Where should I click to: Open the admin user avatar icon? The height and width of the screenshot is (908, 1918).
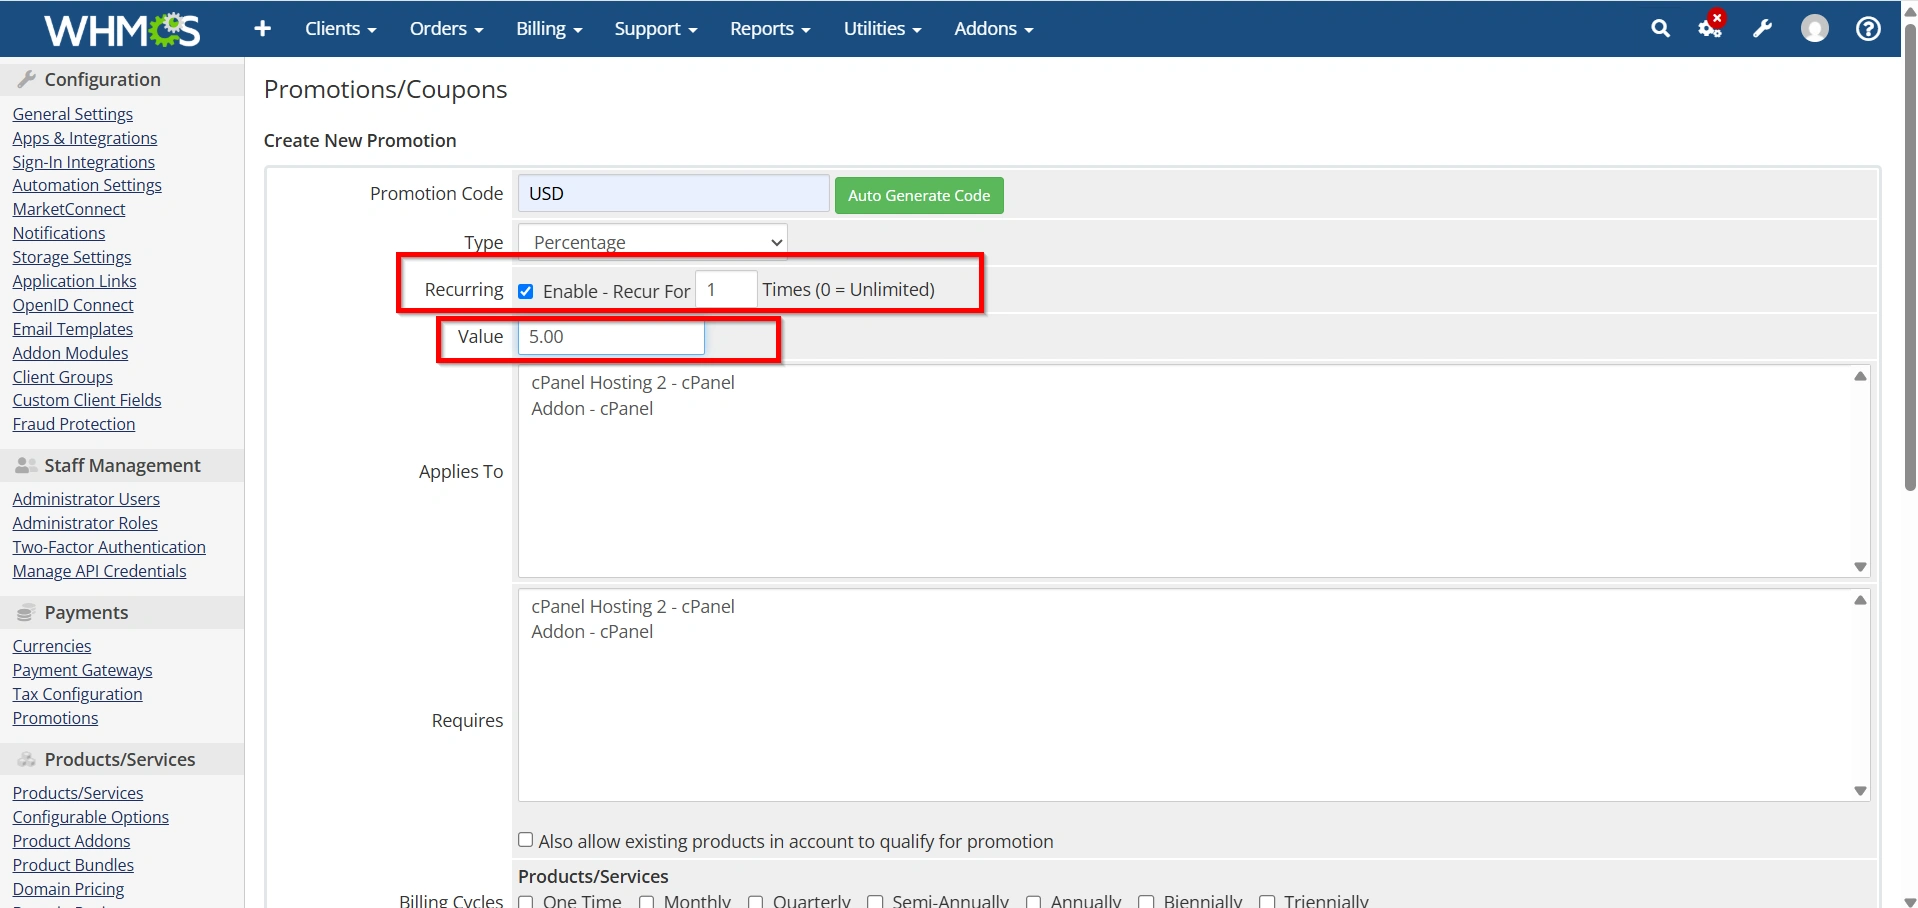click(1815, 29)
